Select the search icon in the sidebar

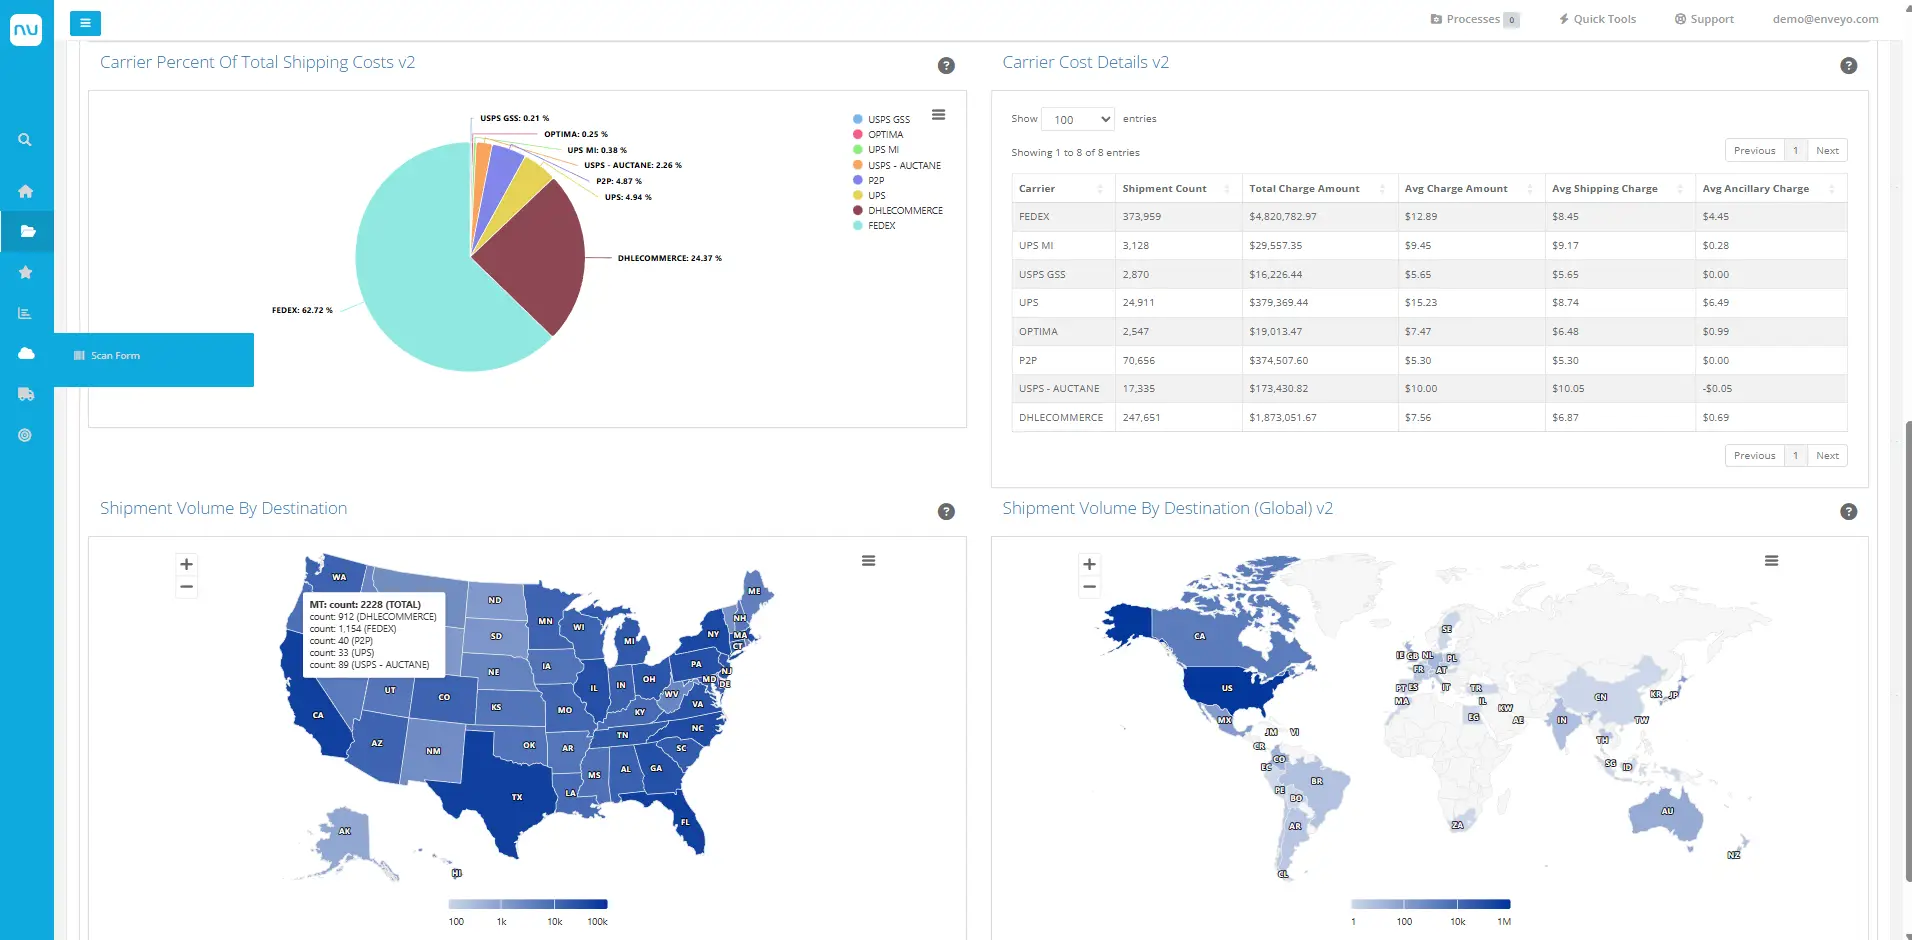pyautogui.click(x=27, y=140)
